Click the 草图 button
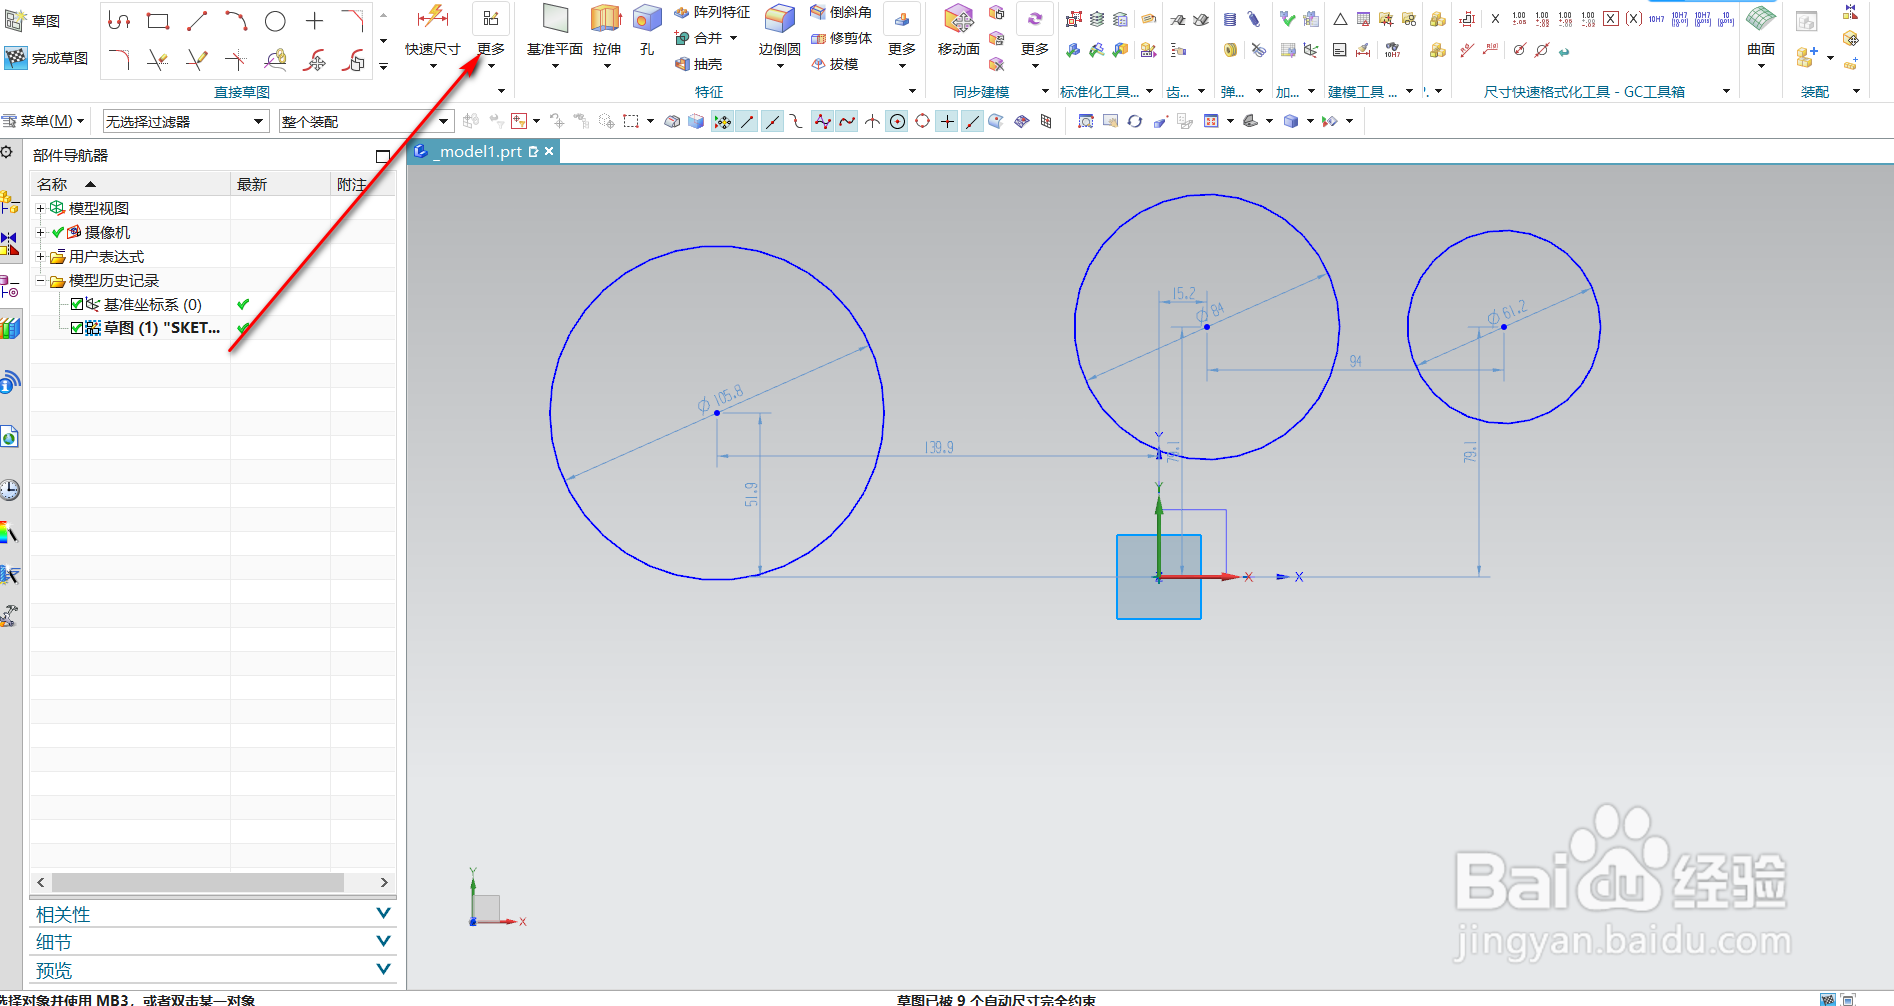The image size is (1894, 1006). 33,21
